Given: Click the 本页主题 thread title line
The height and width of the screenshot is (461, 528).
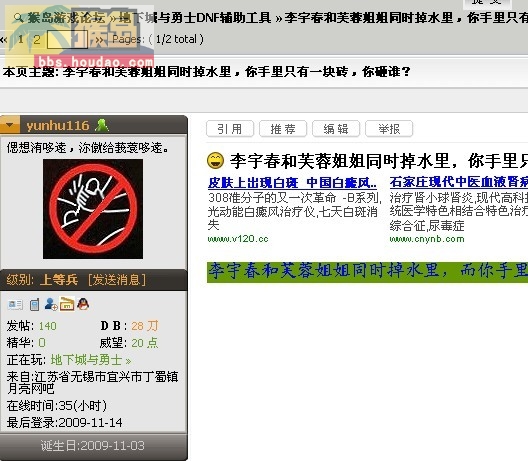Looking at the screenshot, I should coord(206,72).
